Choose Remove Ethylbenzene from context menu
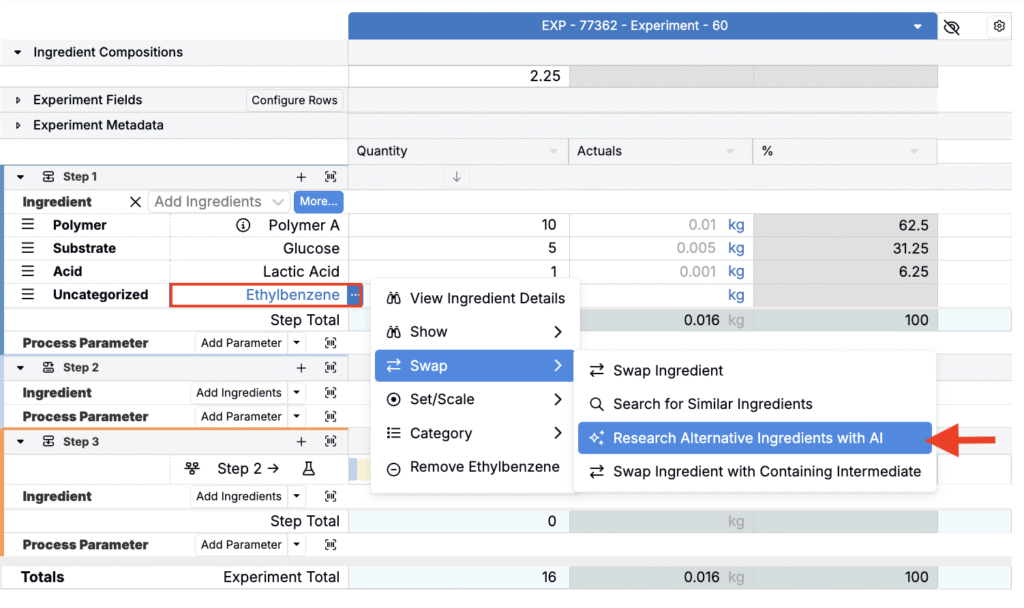The width and height of the screenshot is (1024, 608). click(473, 467)
